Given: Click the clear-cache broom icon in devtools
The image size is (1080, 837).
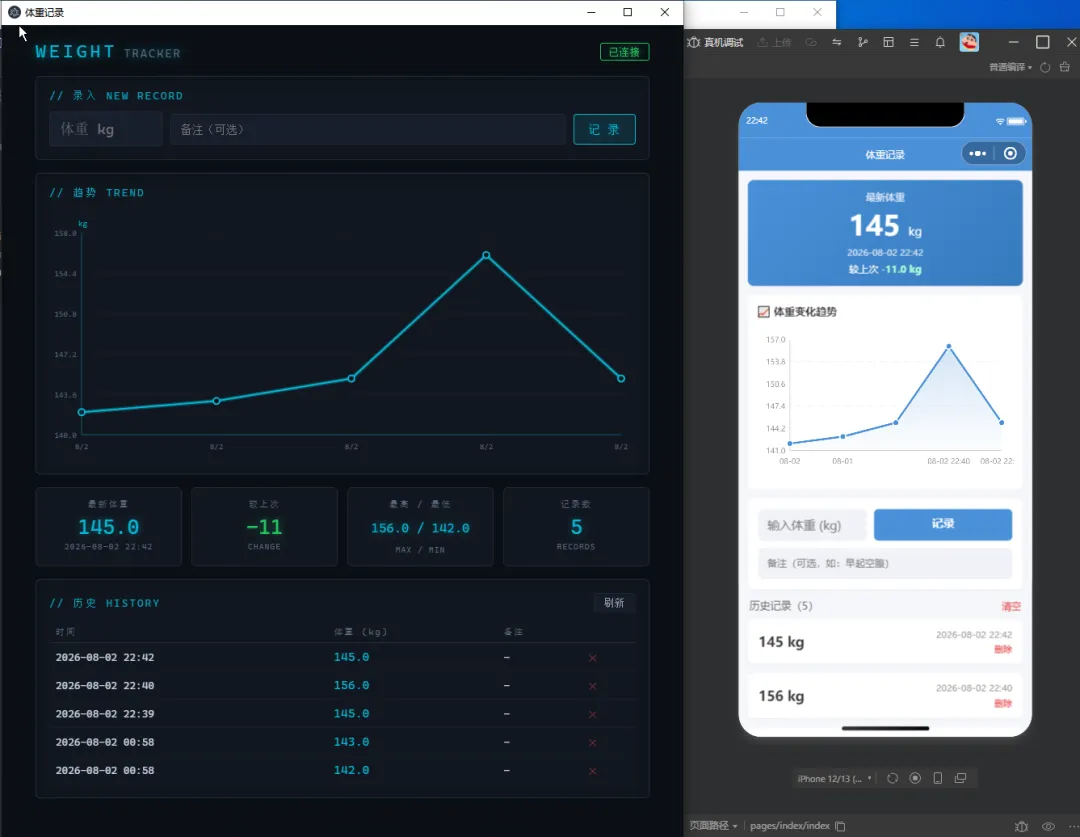Looking at the screenshot, I should click(1065, 67).
